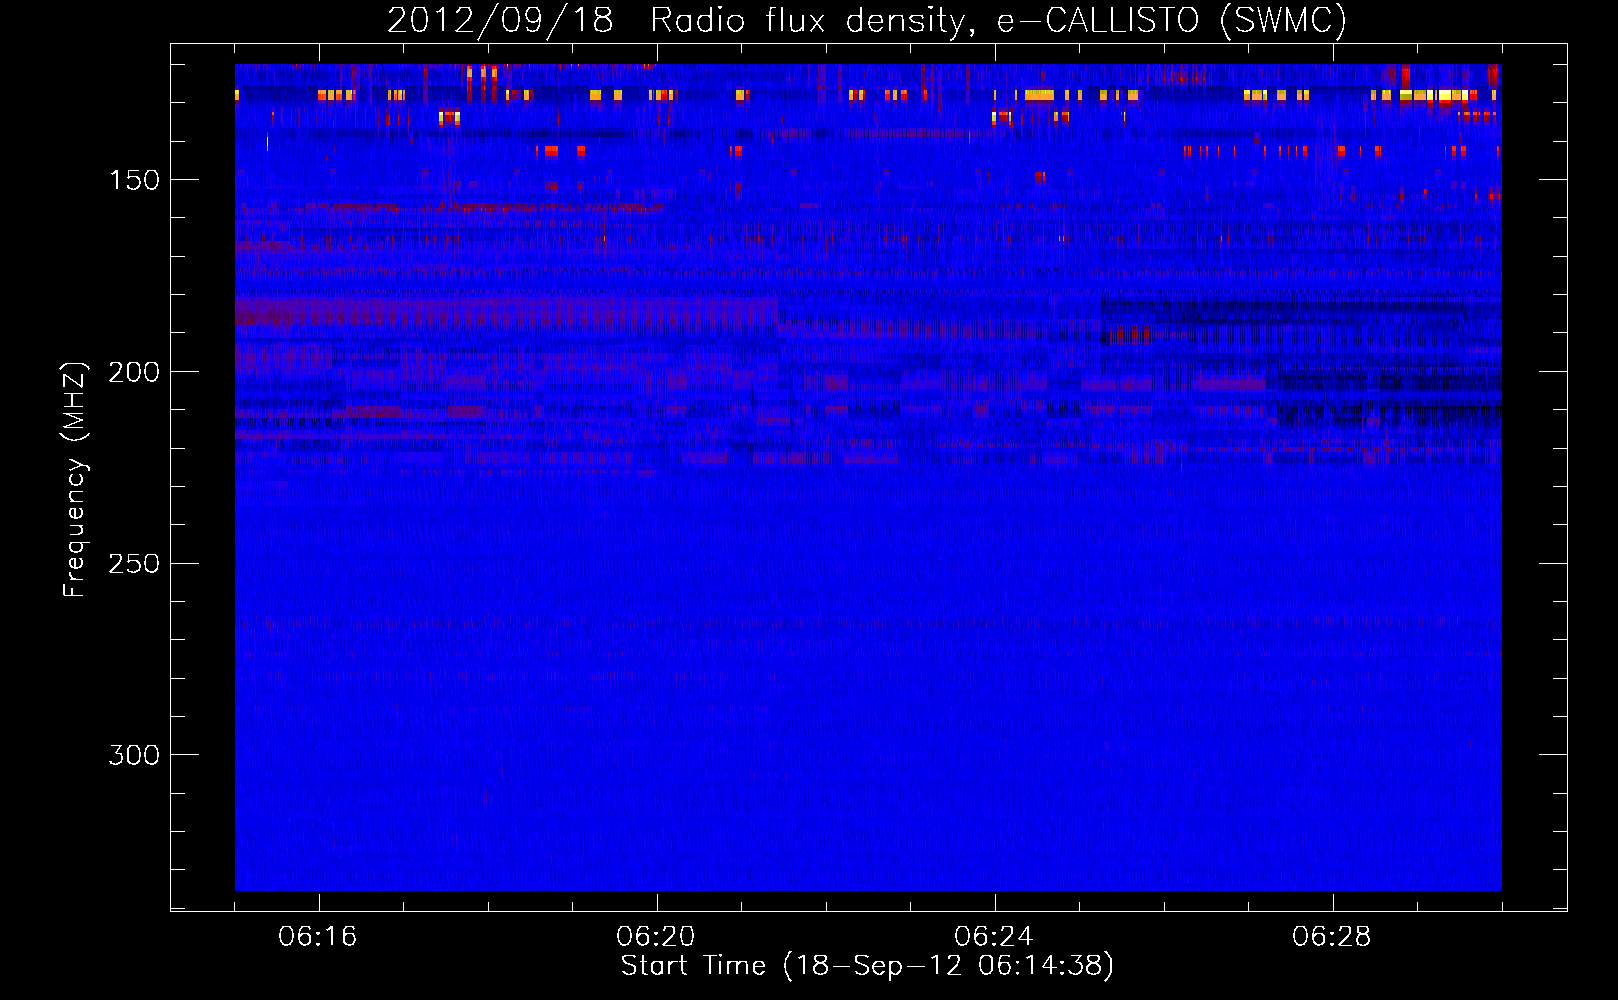Click the 200 frequency tick label

(134, 372)
